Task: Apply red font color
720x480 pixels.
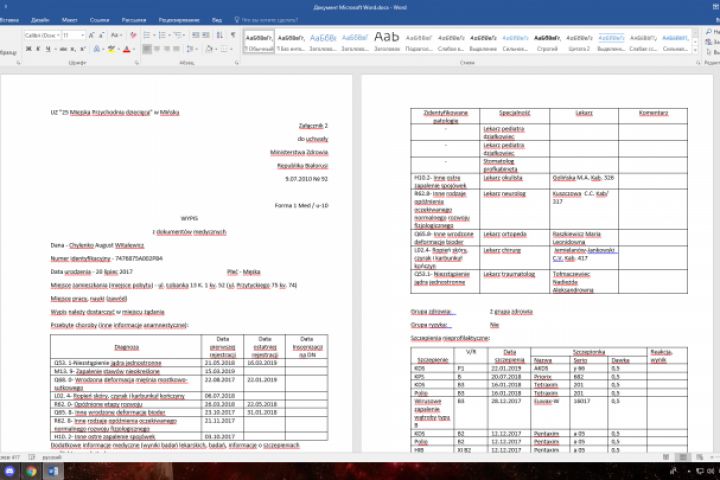Action: 127,49
